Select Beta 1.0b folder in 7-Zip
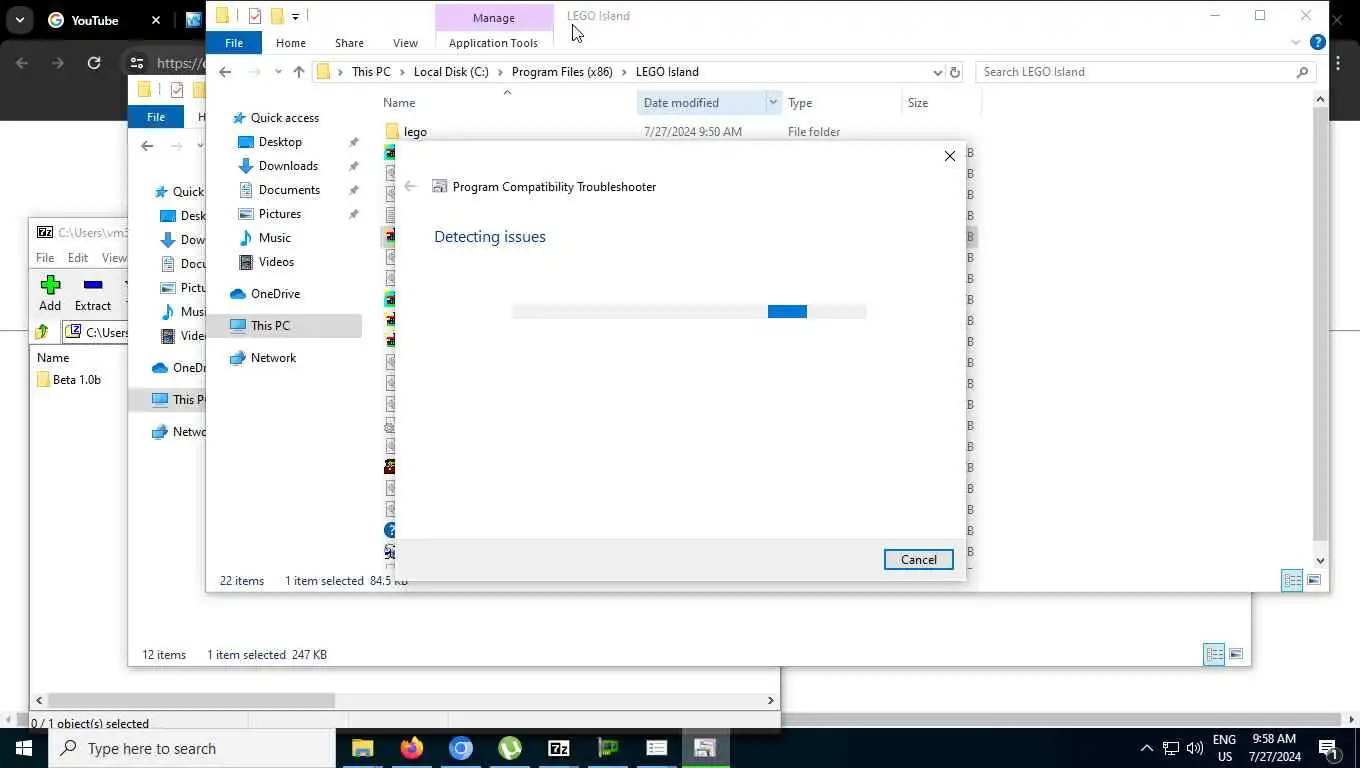 click(68, 380)
